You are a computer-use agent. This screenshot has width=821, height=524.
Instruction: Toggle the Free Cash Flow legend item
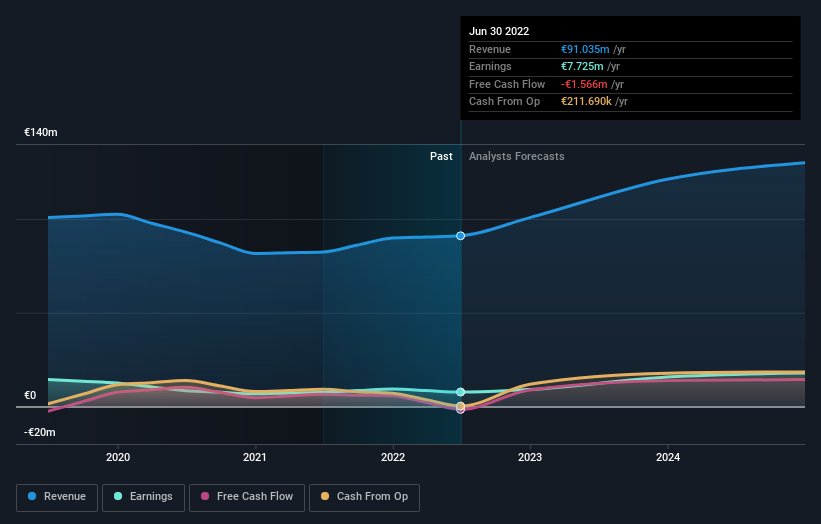click(x=247, y=497)
